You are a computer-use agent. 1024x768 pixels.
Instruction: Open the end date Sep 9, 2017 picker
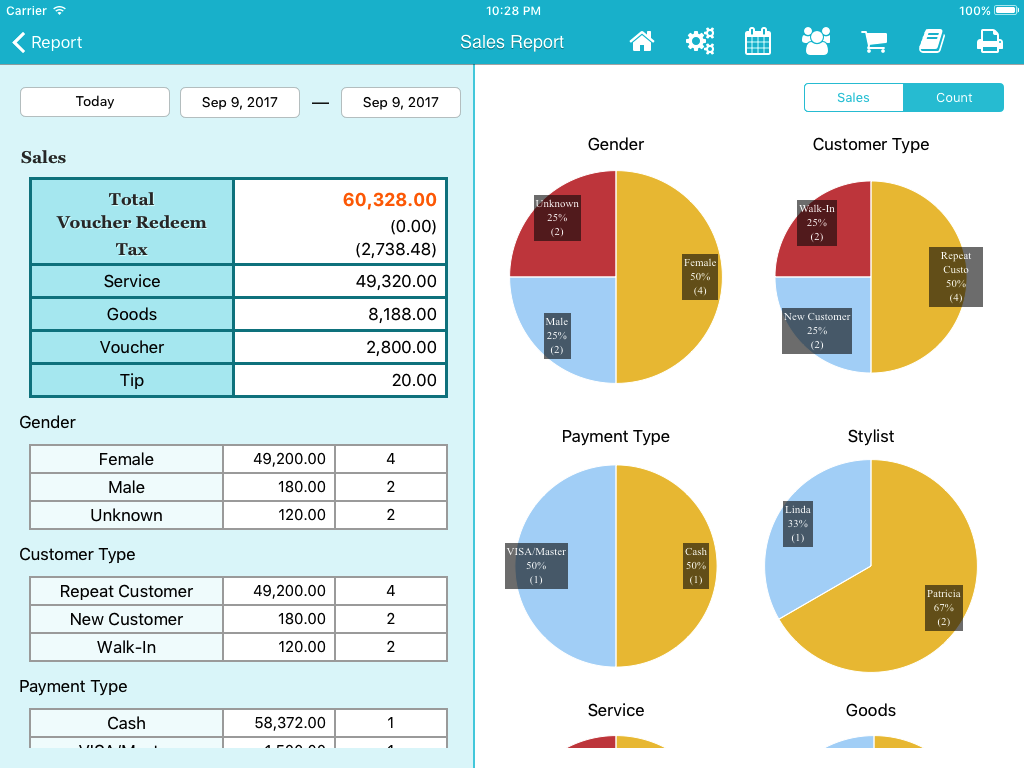pos(400,102)
